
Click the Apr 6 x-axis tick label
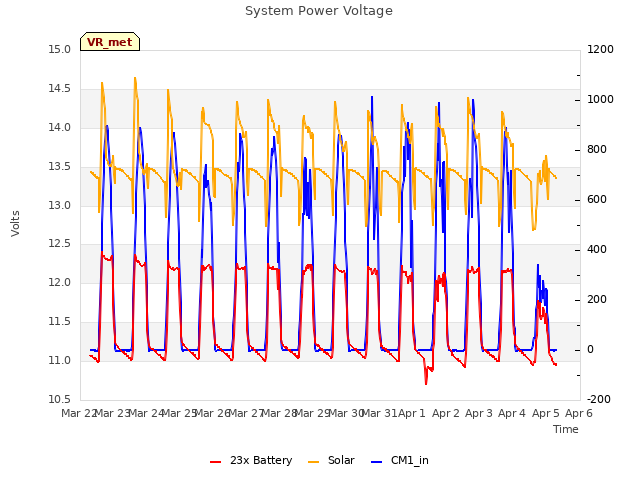point(579,413)
